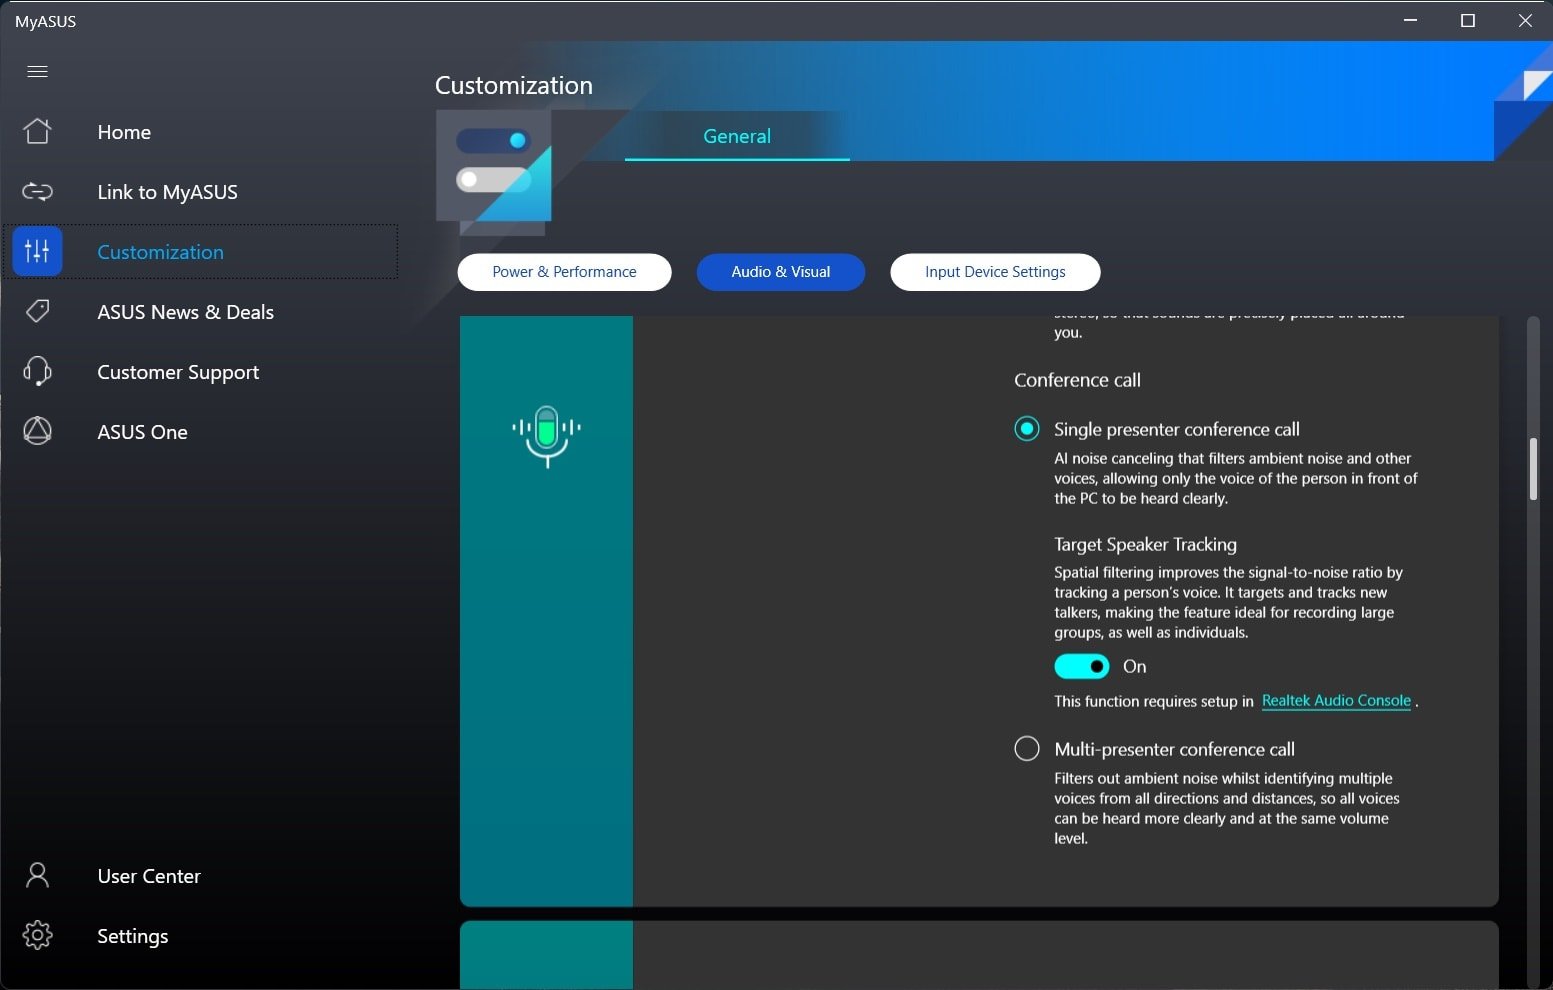Image resolution: width=1553 pixels, height=990 pixels.
Task: Turn off Target Speaker Tracking toggle
Action: click(x=1081, y=666)
